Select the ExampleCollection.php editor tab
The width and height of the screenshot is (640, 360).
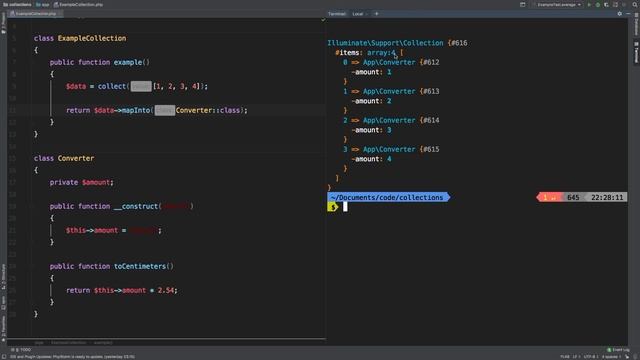36,13
